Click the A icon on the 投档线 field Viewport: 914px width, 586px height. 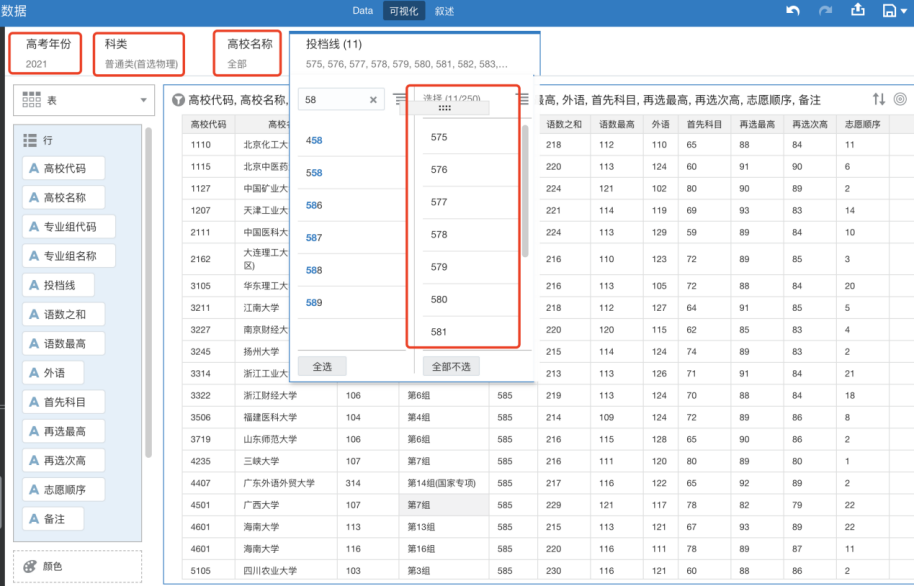34,285
